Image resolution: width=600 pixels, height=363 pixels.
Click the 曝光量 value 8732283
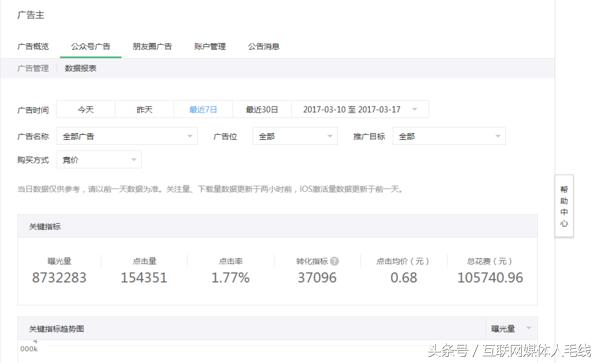tap(59, 278)
